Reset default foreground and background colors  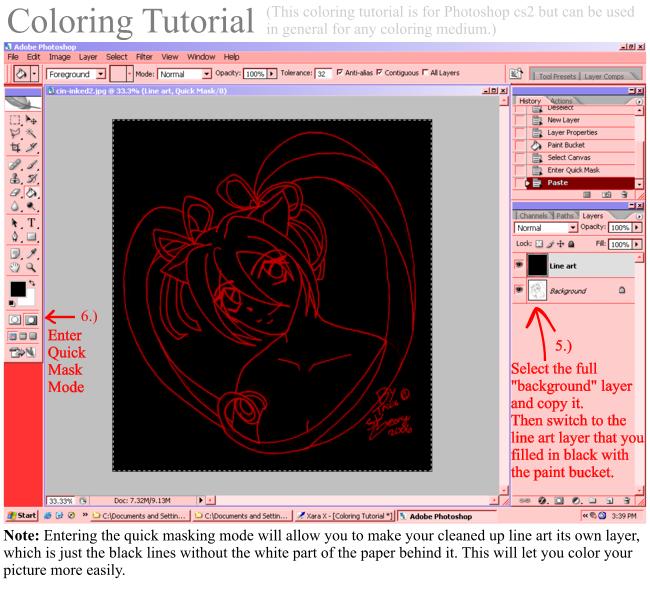pyautogui.click(x=12, y=303)
